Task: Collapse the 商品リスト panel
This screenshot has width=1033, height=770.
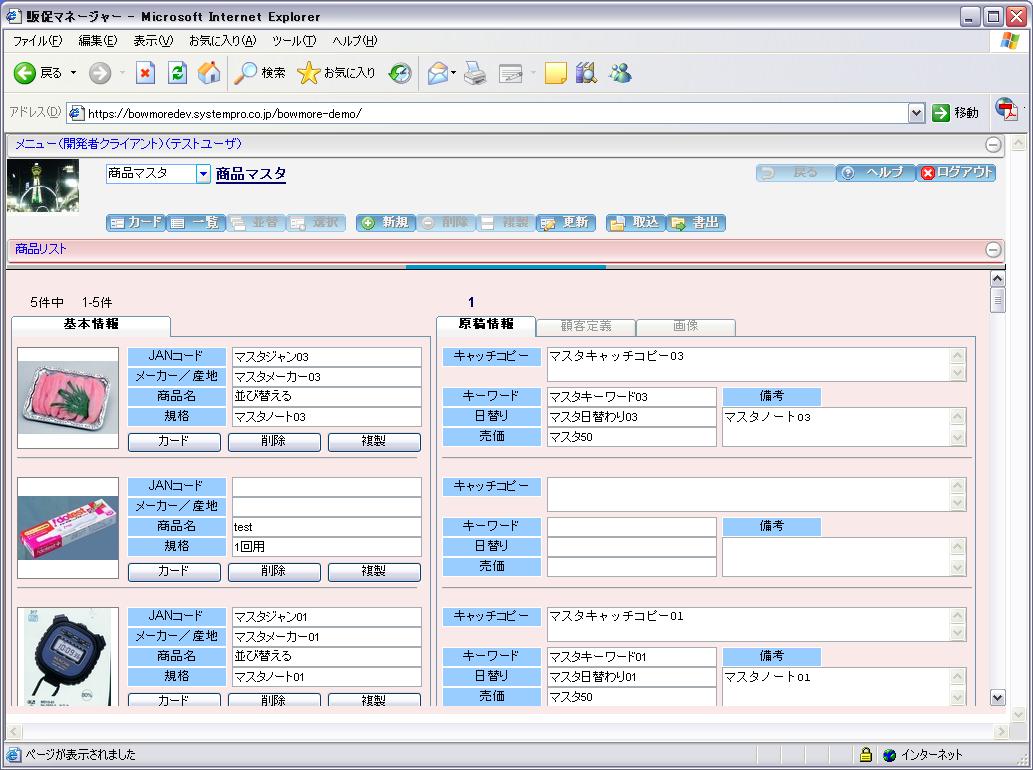Action: point(993,250)
